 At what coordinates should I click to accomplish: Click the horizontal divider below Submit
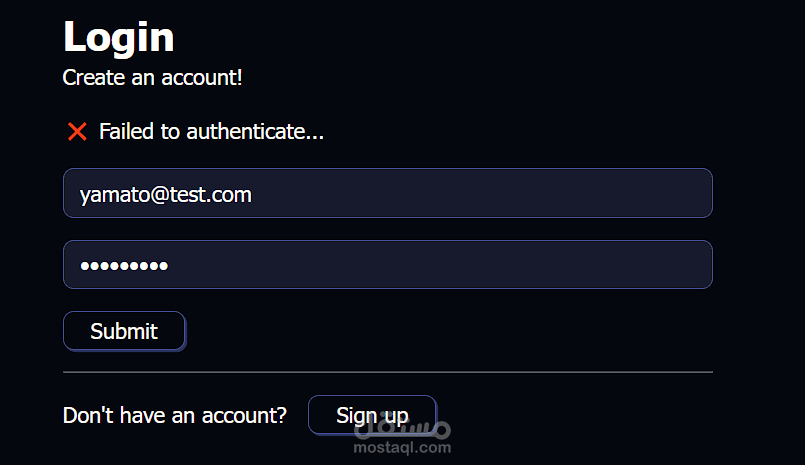point(387,372)
